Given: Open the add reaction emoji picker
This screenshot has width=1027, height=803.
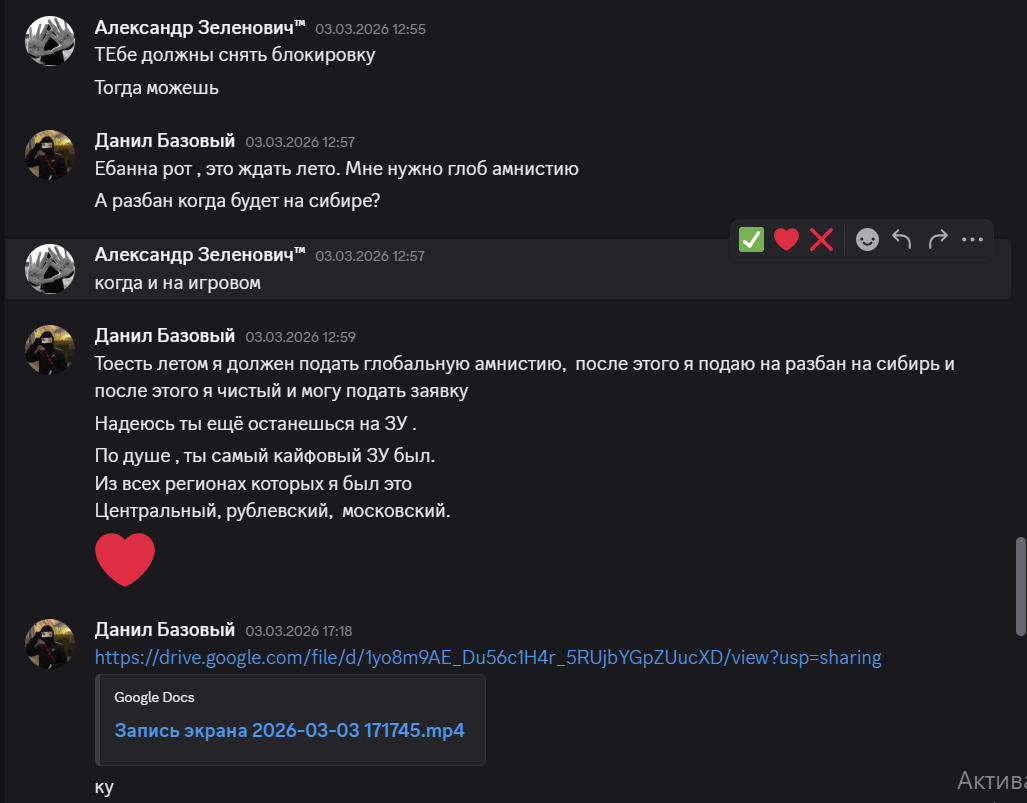Looking at the screenshot, I should point(867,240).
